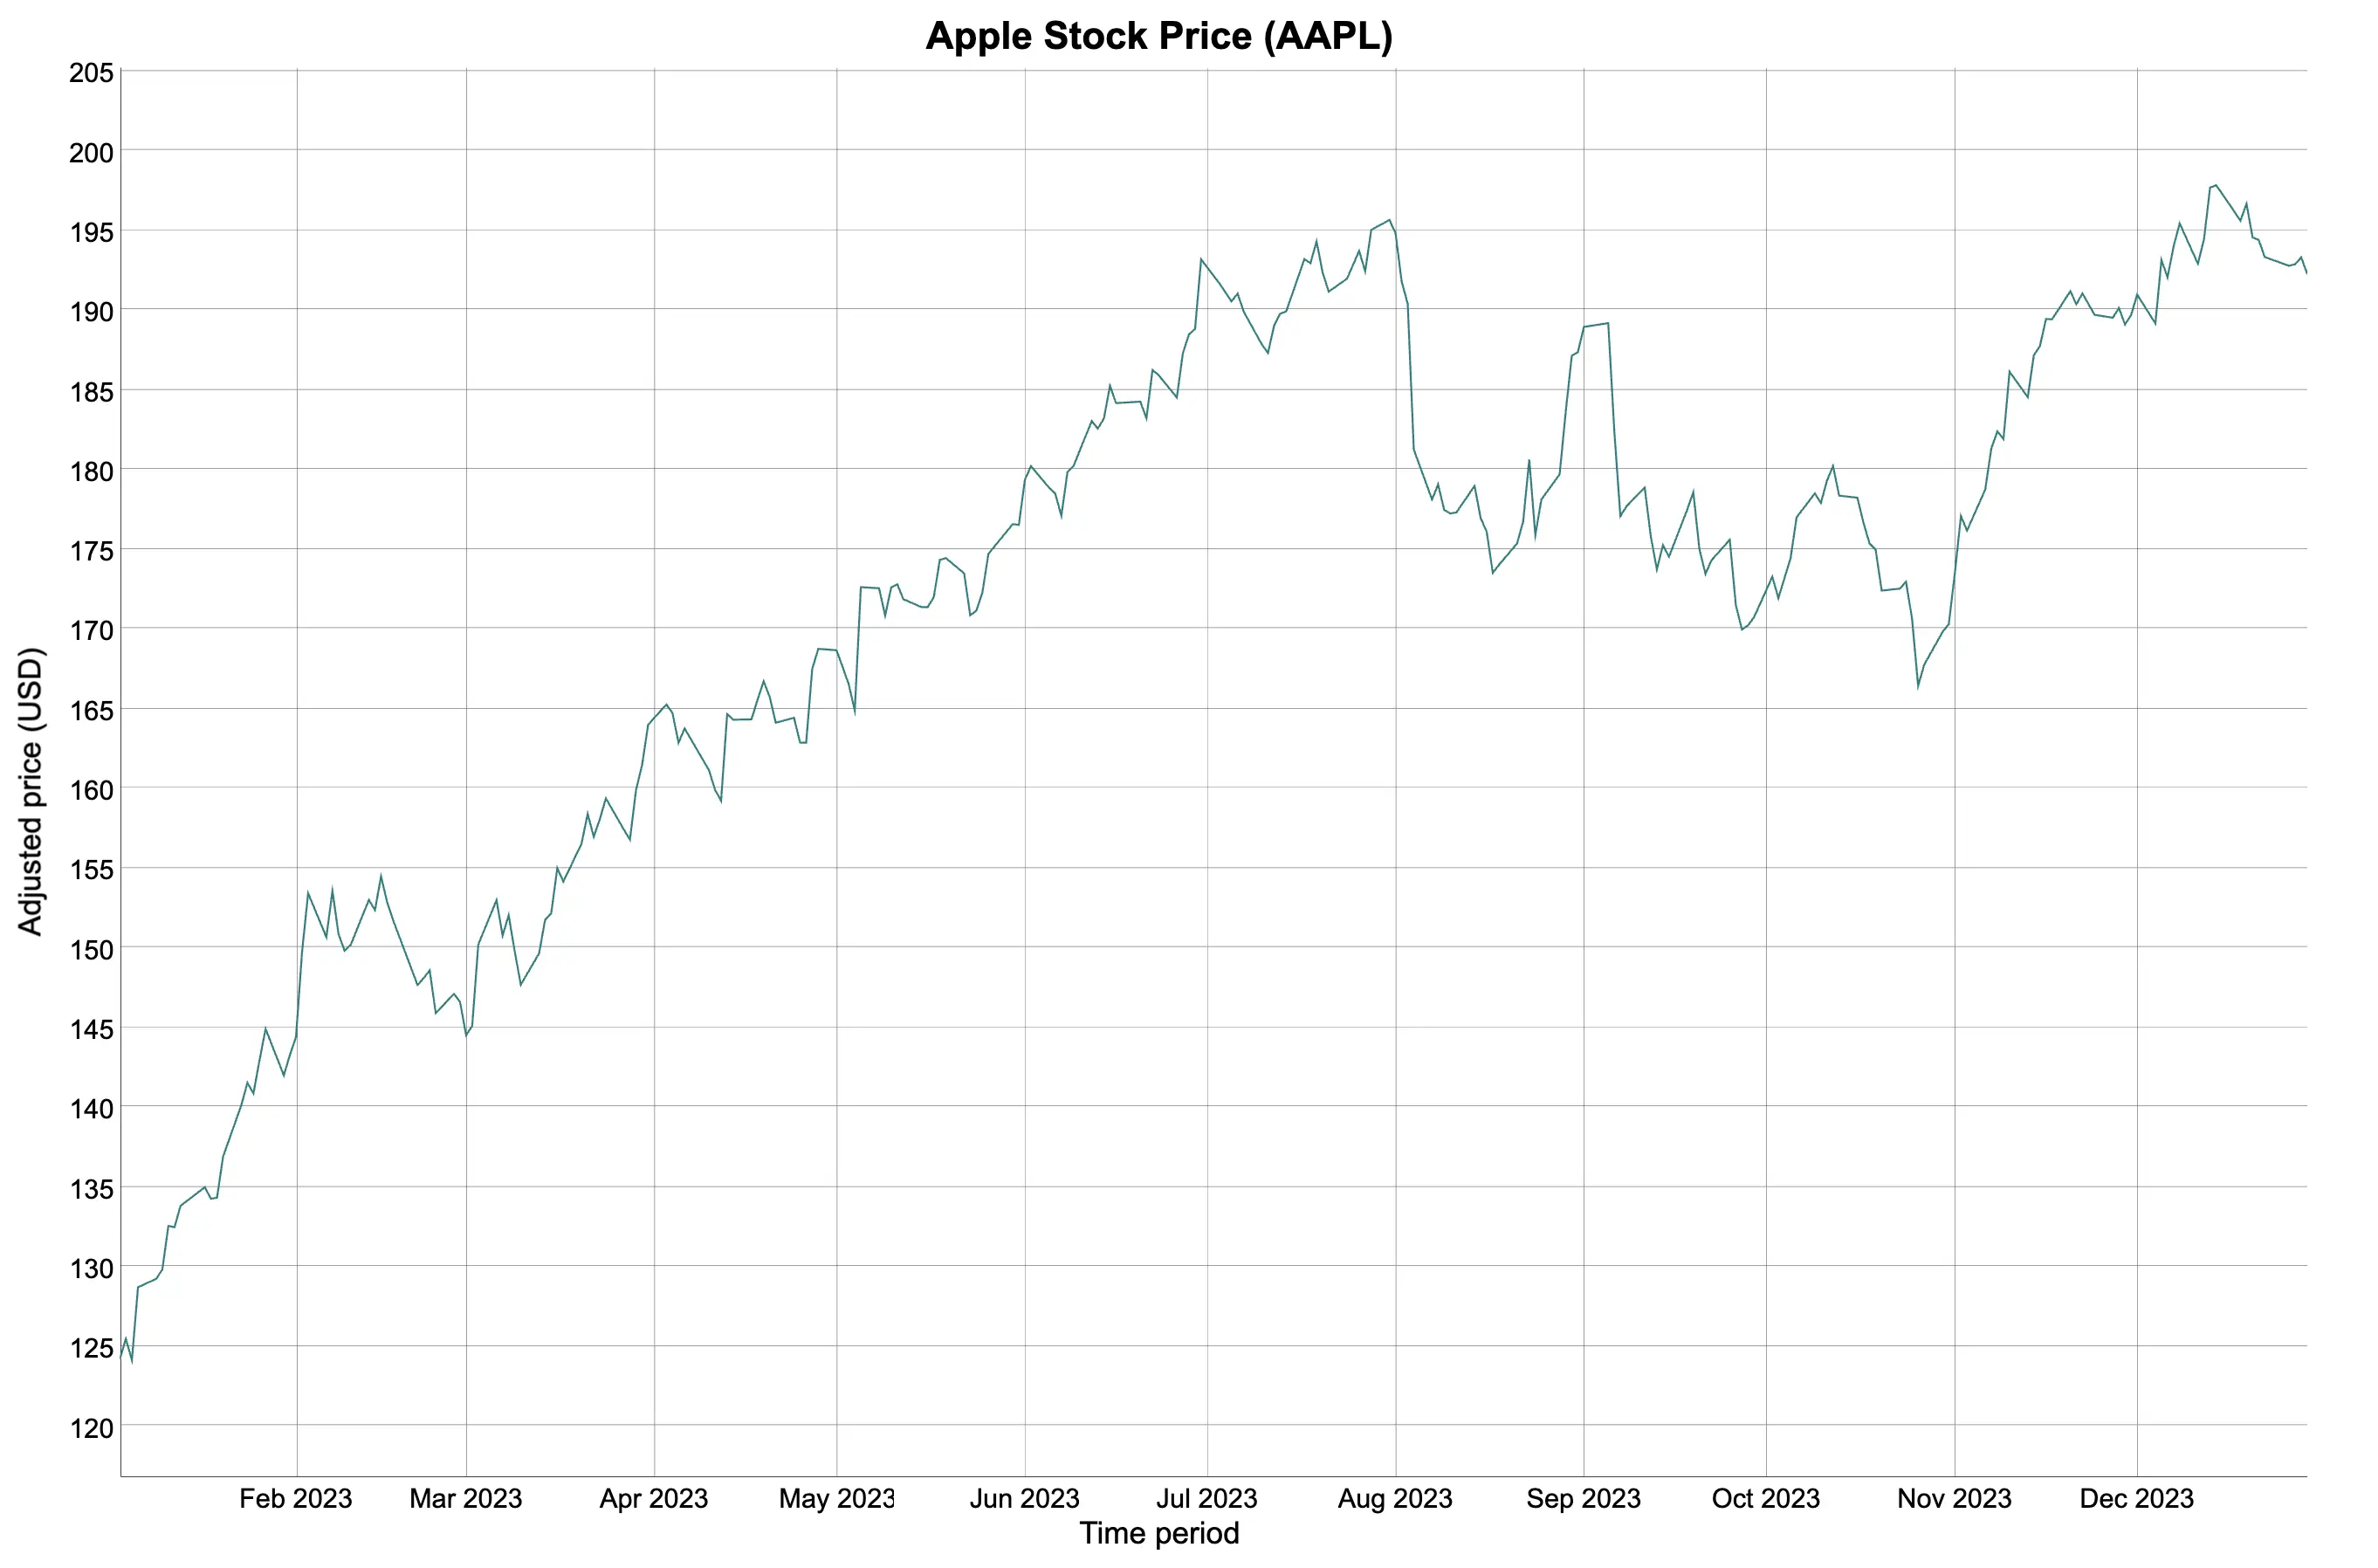Select the 'Mar 2023' x-axis tick label

pyautogui.click(x=466, y=1498)
